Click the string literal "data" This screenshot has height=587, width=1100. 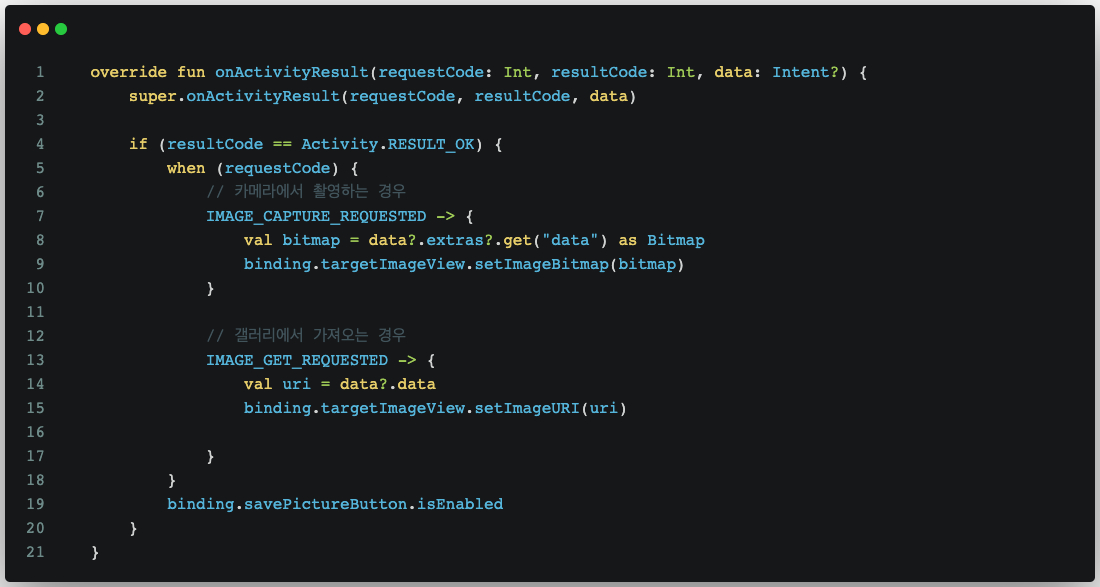(x=569, y=240)
